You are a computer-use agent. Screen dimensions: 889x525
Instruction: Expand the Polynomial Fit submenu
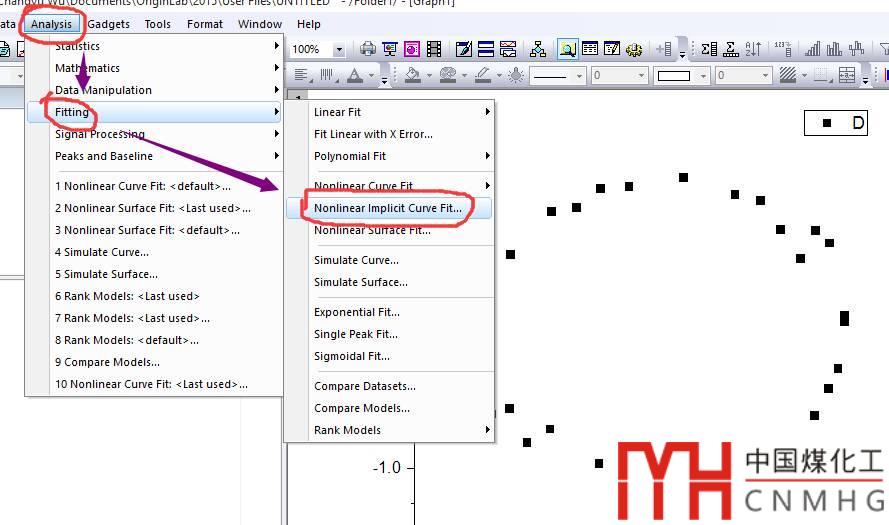coord(389,156)
